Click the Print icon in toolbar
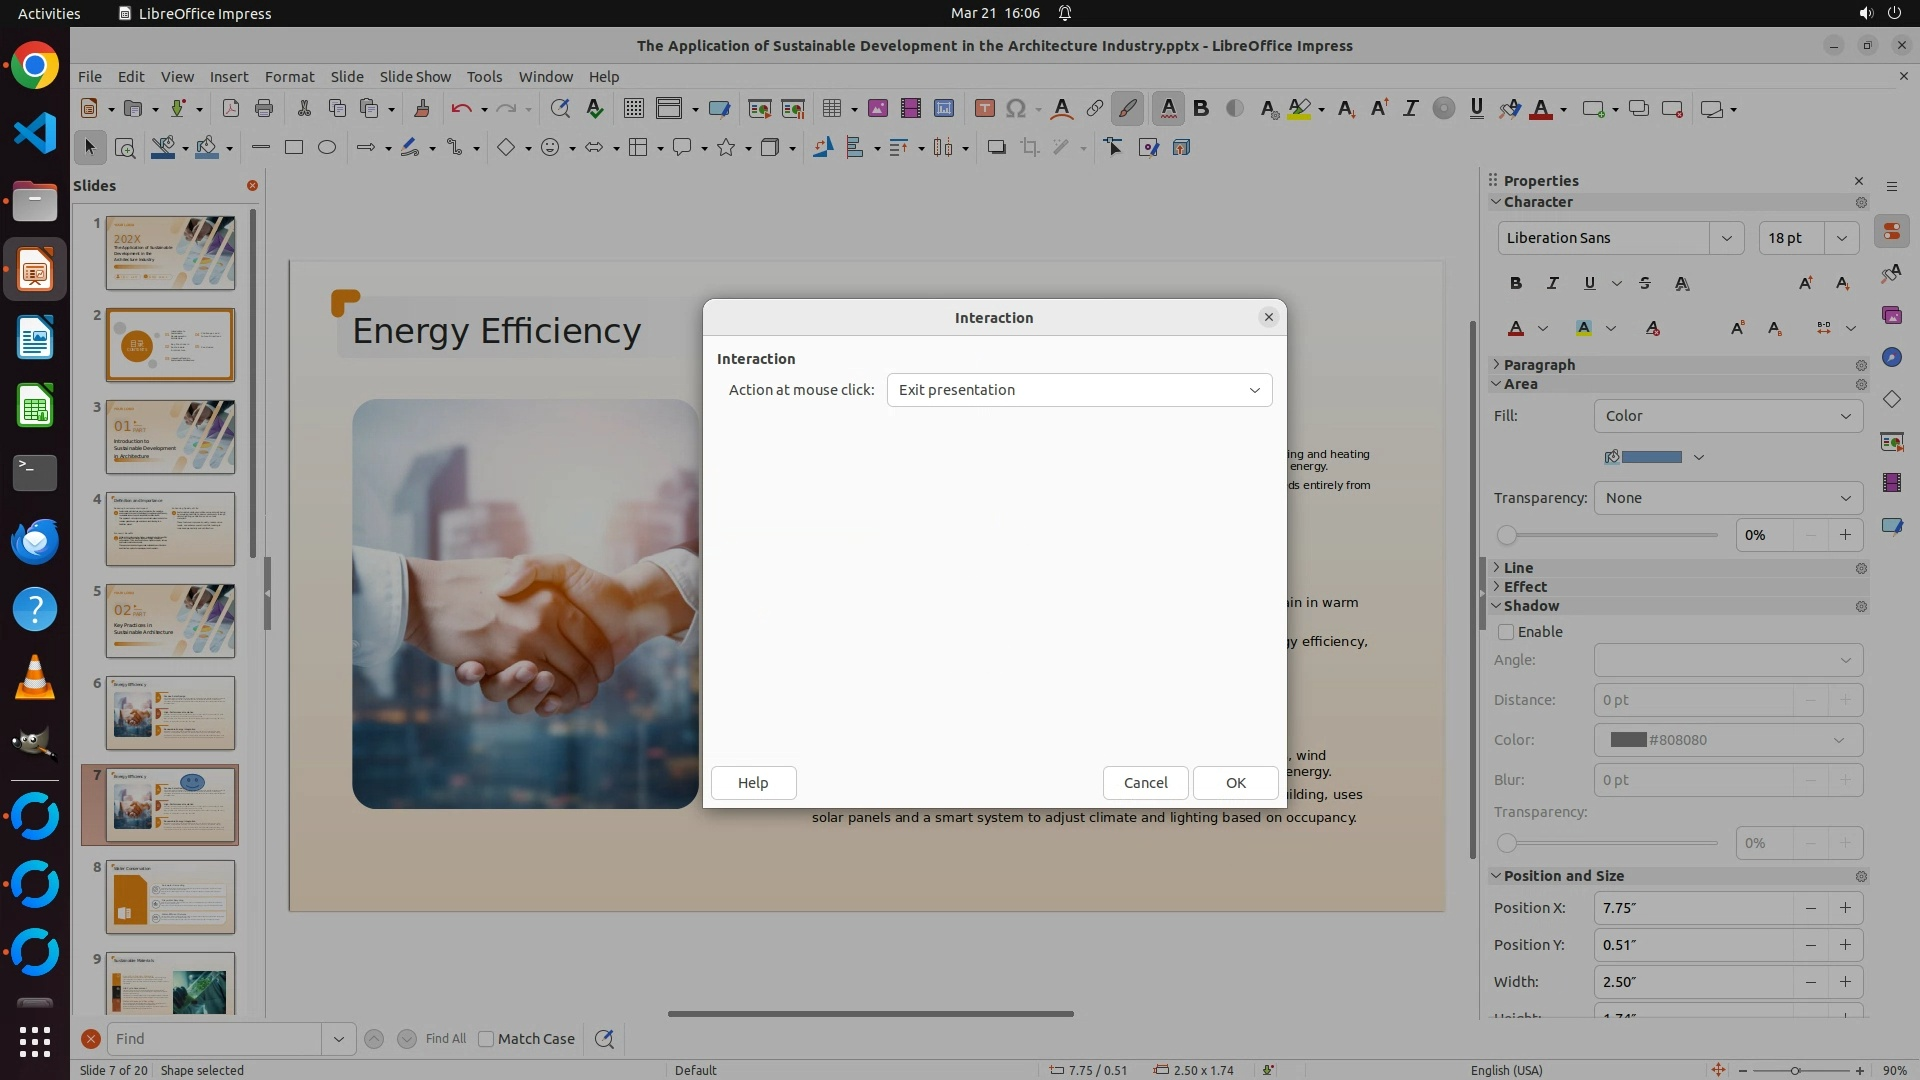 (264, 109)
